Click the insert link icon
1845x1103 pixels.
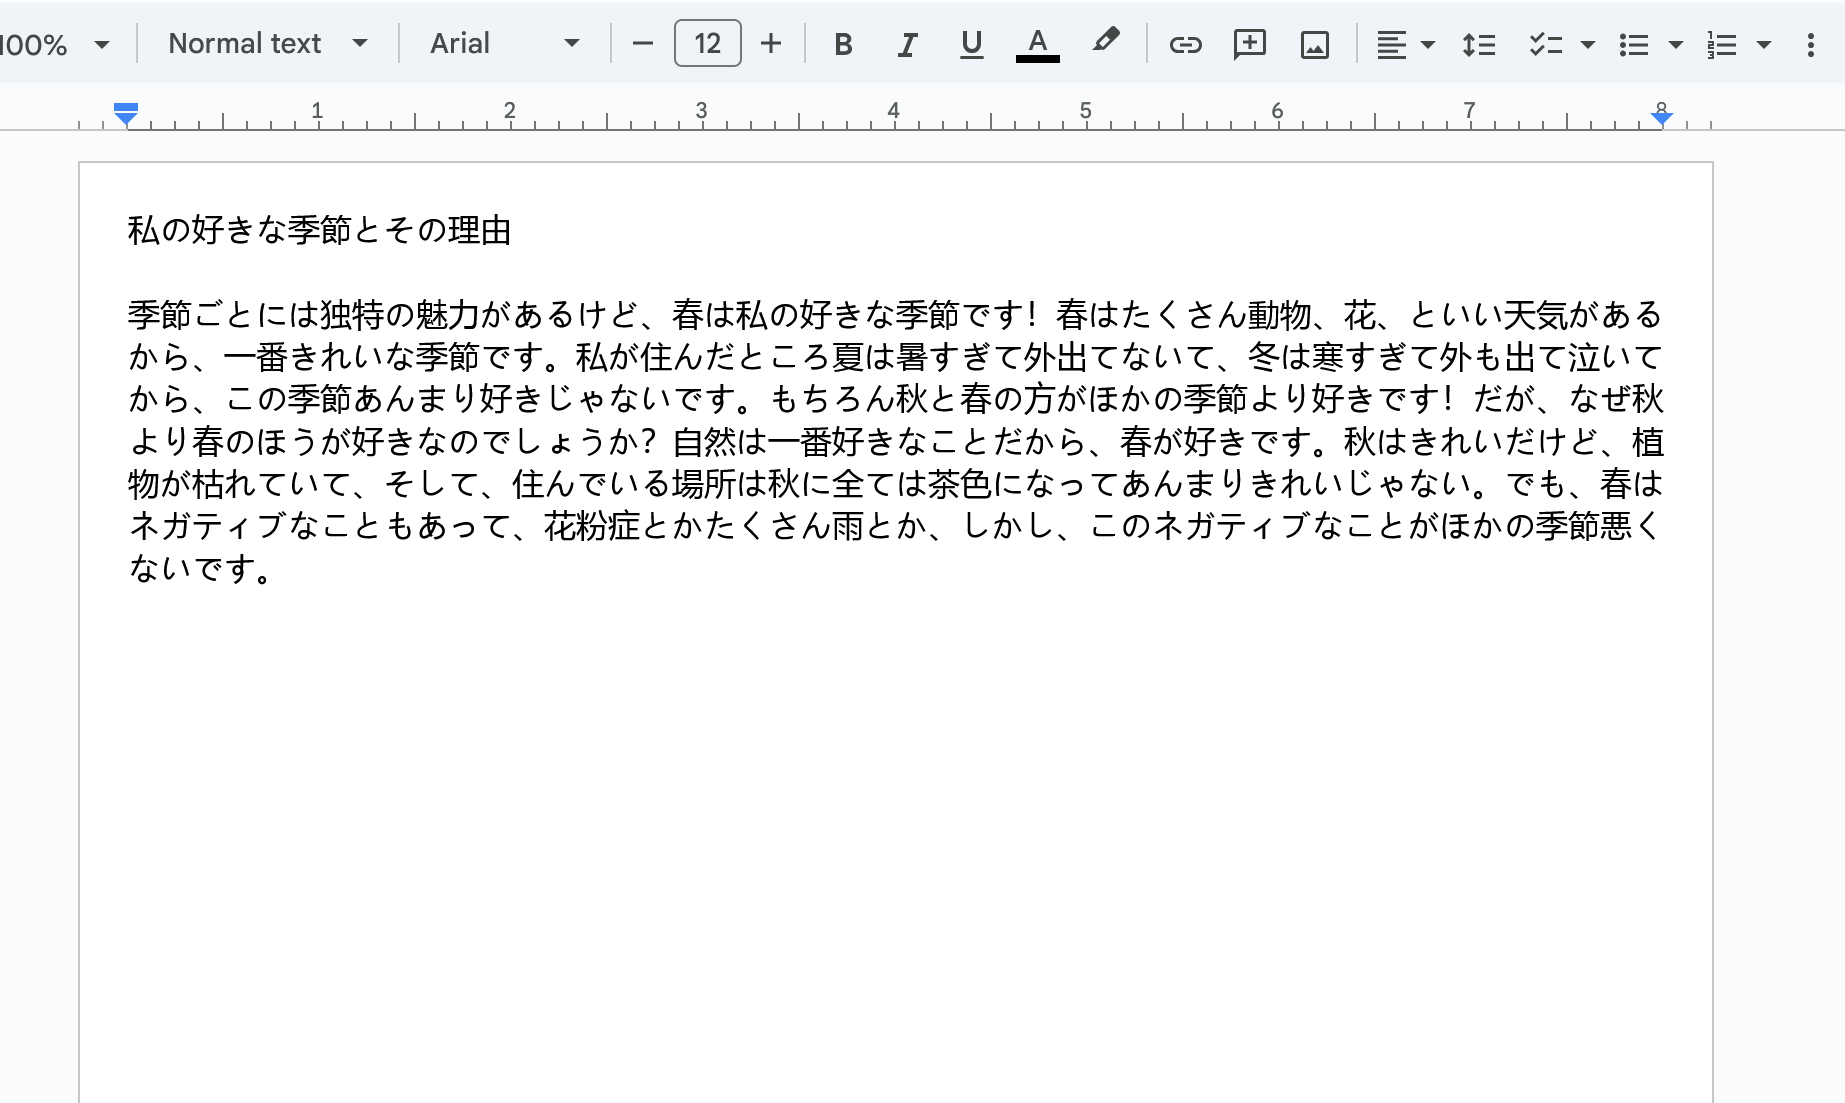click(1185, 44)
